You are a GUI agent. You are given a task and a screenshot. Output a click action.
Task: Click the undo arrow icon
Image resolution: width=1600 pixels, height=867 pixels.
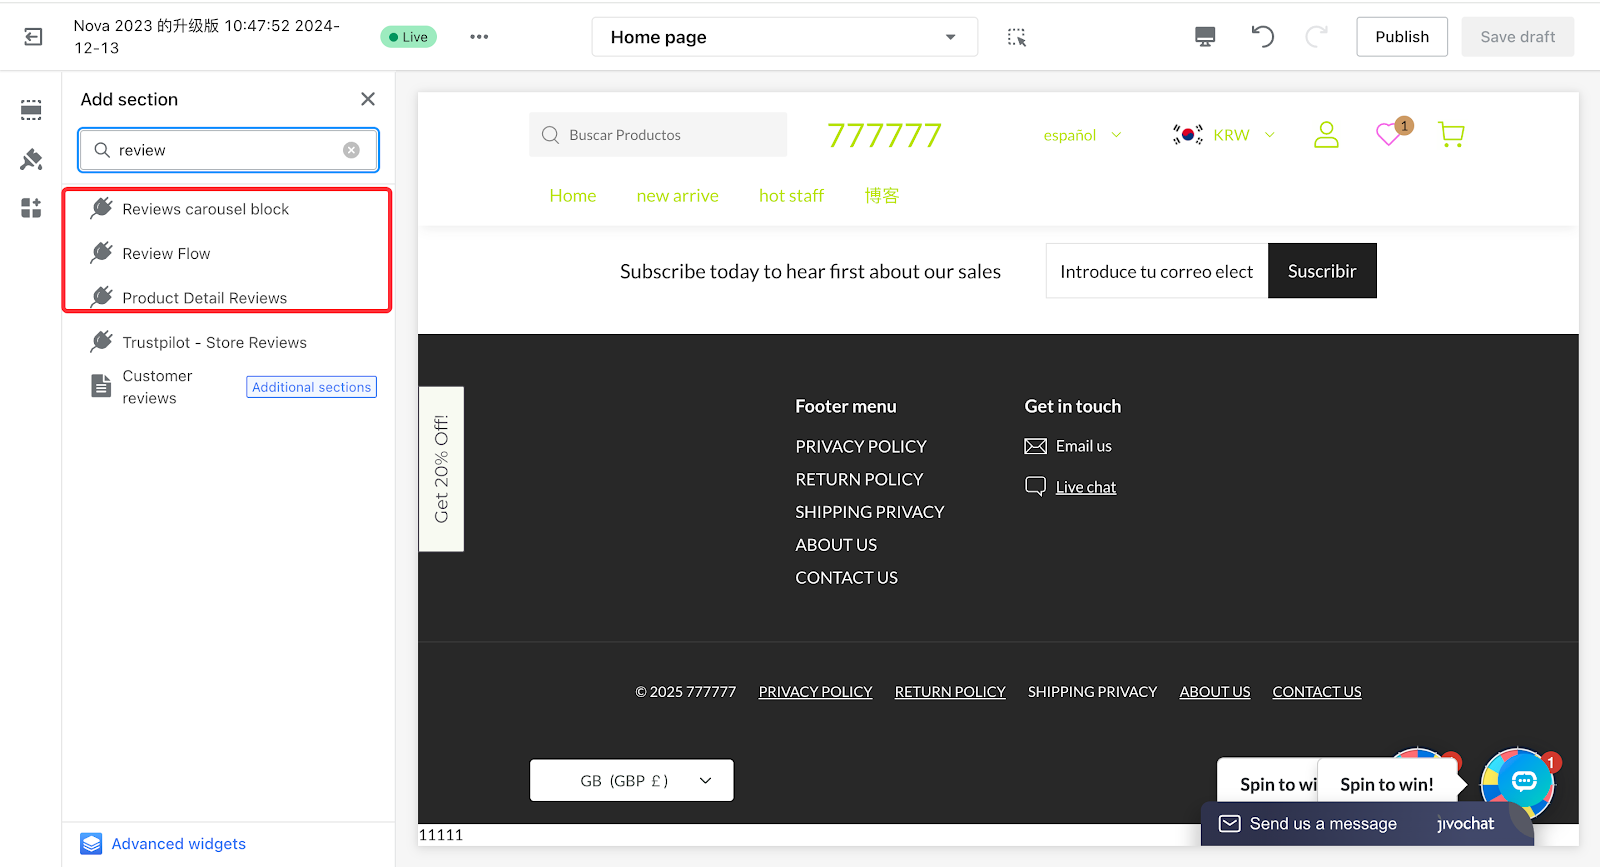pyautogui.click(x=1262, y=37)
